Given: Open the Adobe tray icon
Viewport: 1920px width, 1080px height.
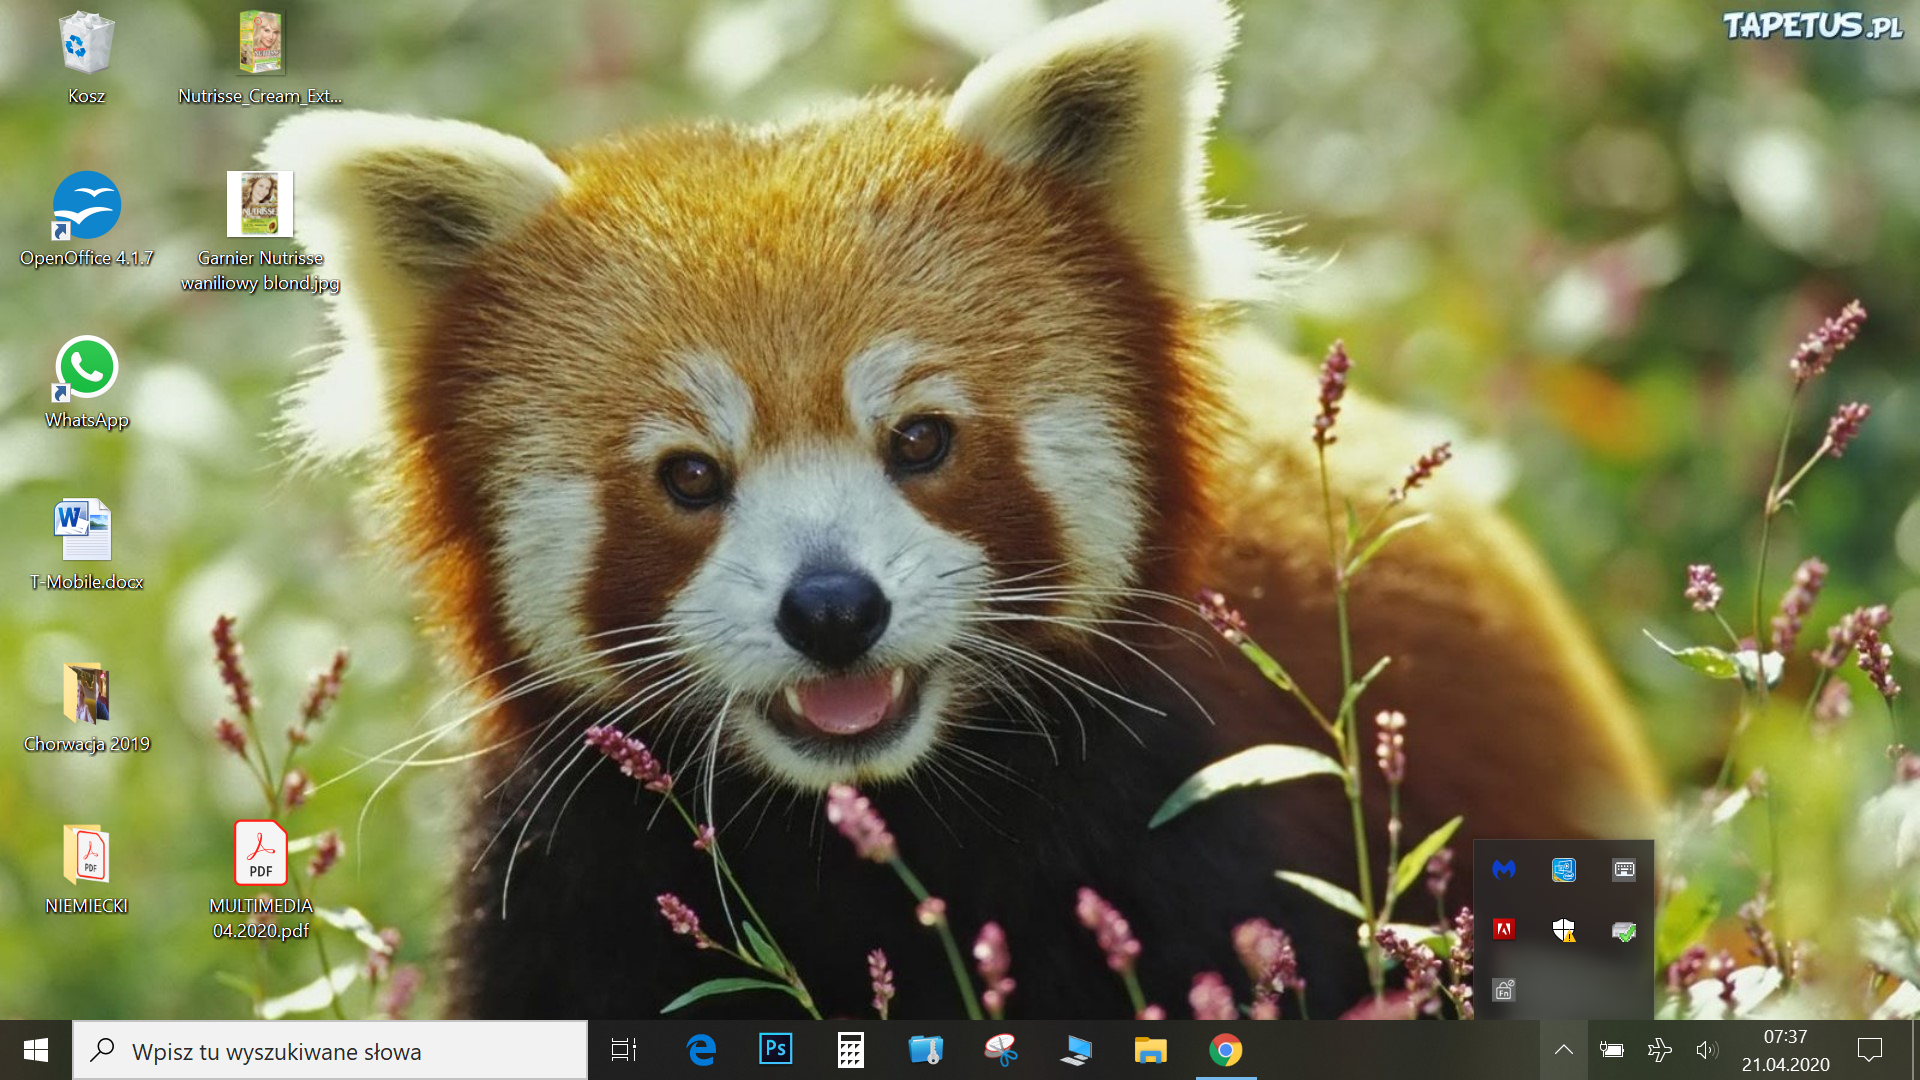Looking at the screenshot, I should pyautogui.click(x=1504, y=930).
